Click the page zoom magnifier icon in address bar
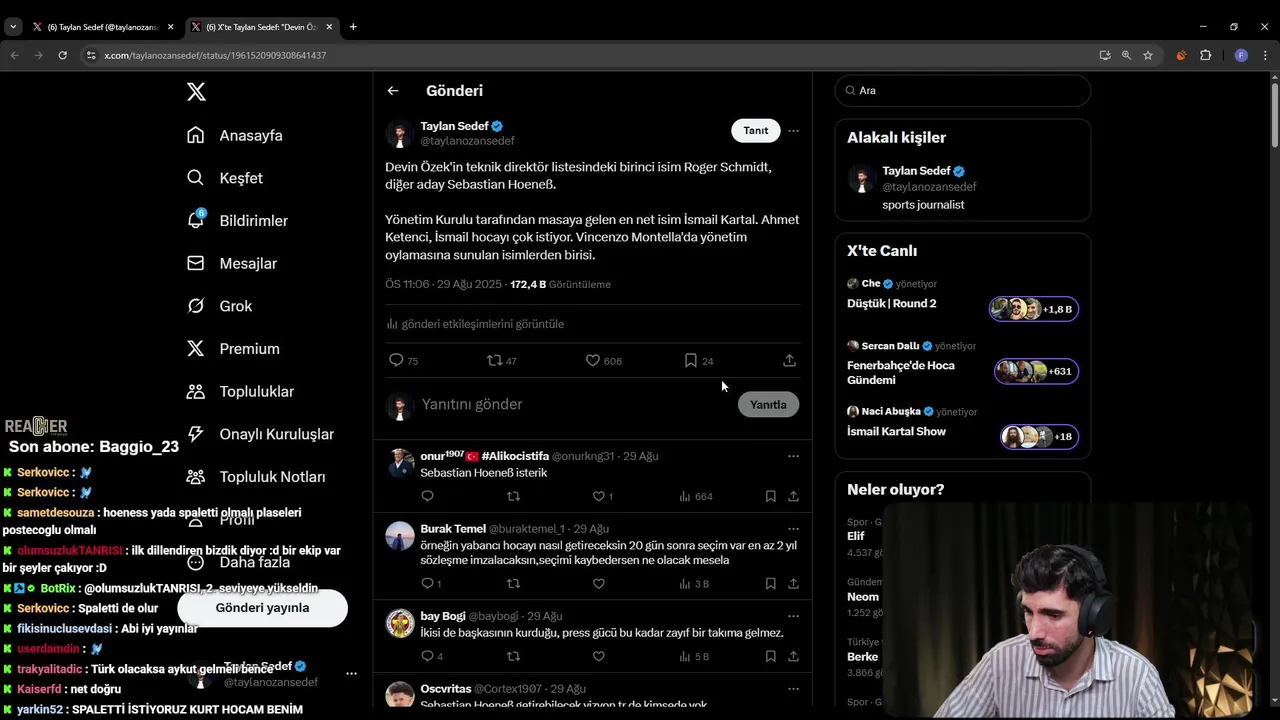Viewport: 1280px width, 720px height. click(x=1126, y=55)
